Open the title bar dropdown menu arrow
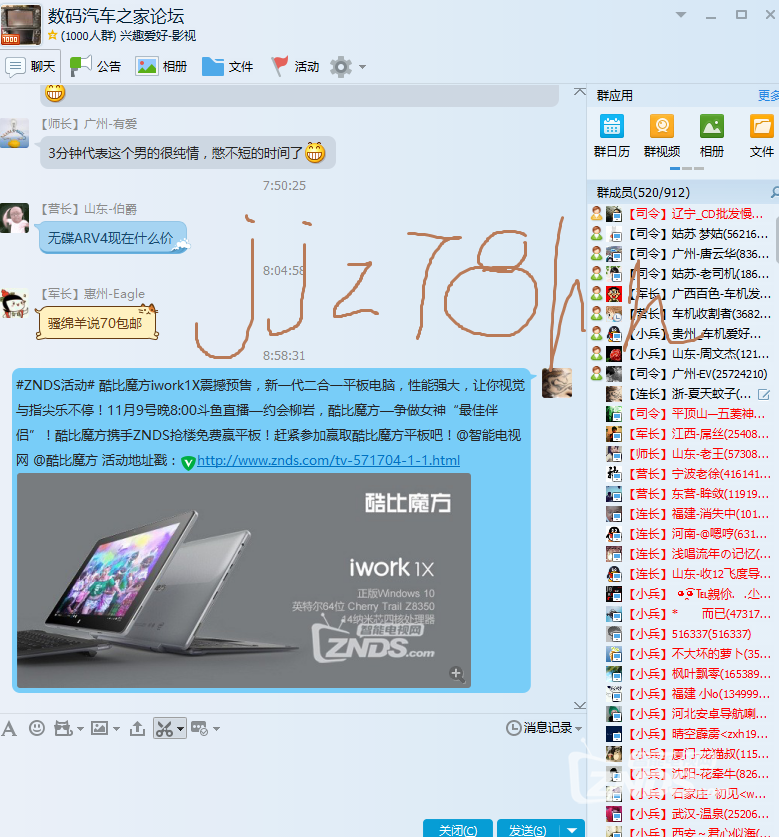Image resolution: width=779 pixels, height=837 pixels. 681,15
